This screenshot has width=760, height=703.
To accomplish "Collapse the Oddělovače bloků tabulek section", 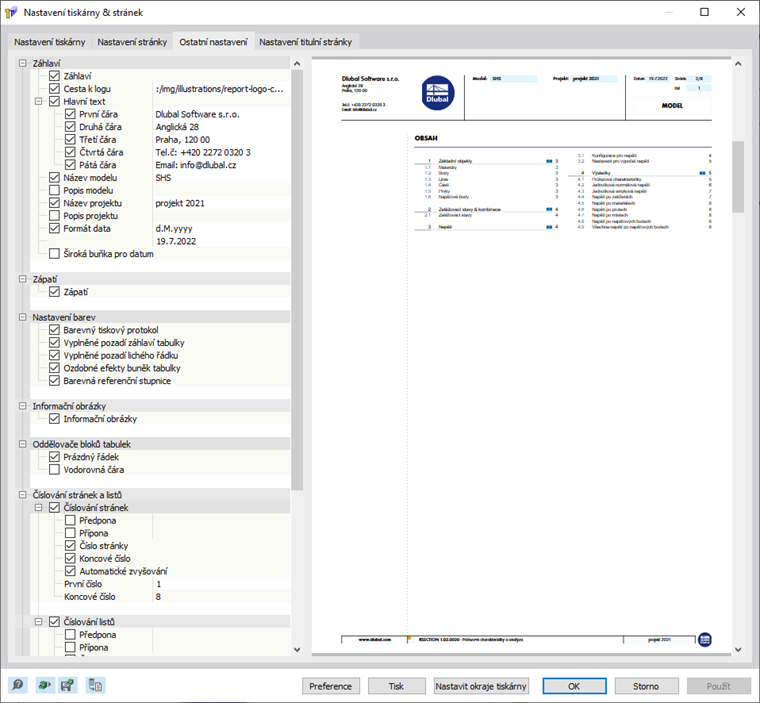I will tap(22, 444).
